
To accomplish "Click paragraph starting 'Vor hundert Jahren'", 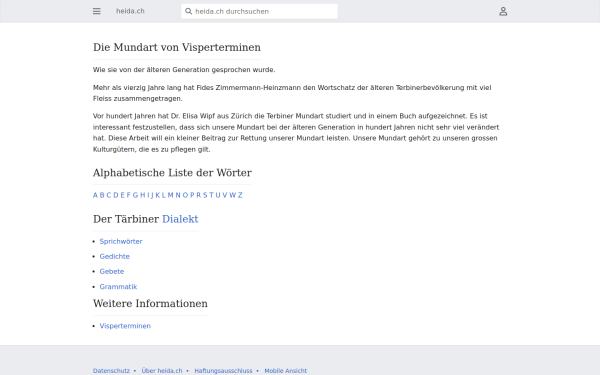I will coord(296,132).
